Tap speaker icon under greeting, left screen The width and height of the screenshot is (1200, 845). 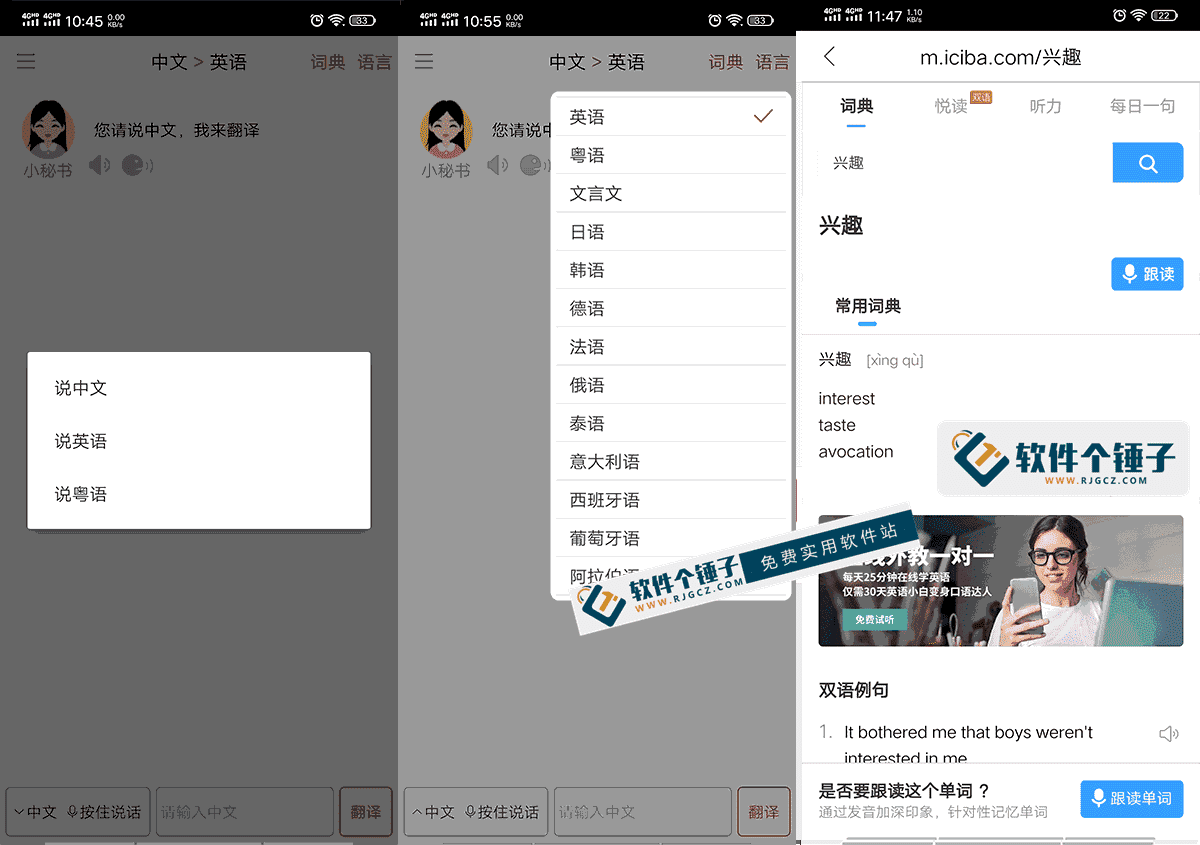(x=99, y=165)
